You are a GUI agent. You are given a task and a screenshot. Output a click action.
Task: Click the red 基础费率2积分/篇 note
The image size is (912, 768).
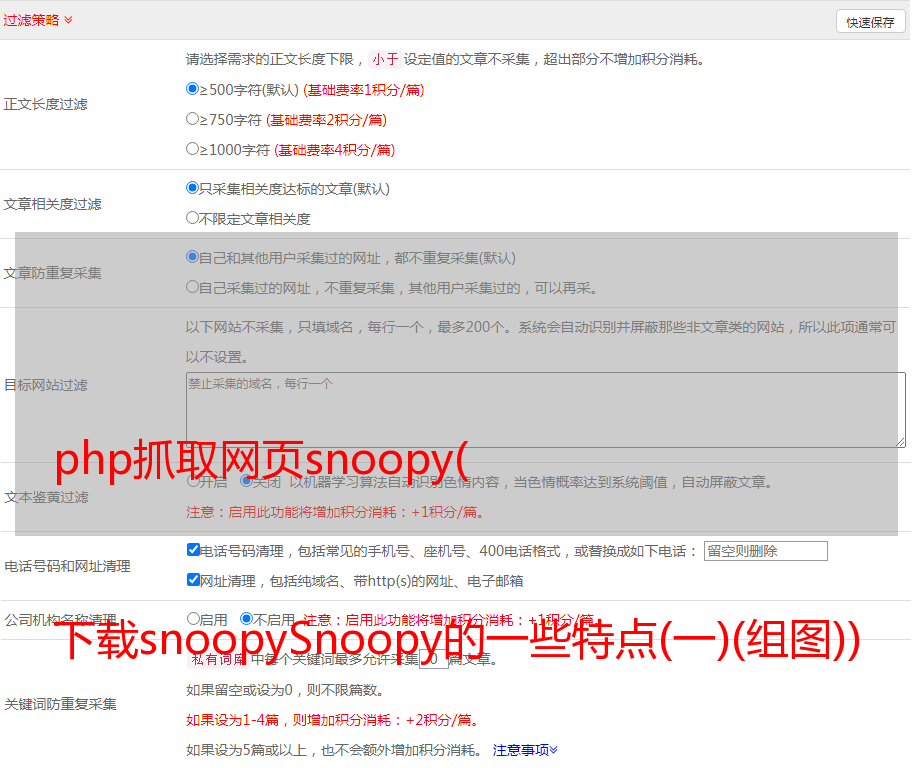click(326, 120)
